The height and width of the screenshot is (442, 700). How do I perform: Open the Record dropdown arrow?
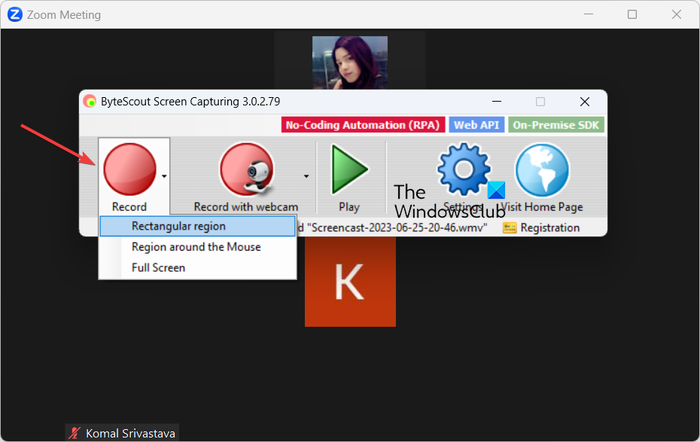[x=164, y=176]
